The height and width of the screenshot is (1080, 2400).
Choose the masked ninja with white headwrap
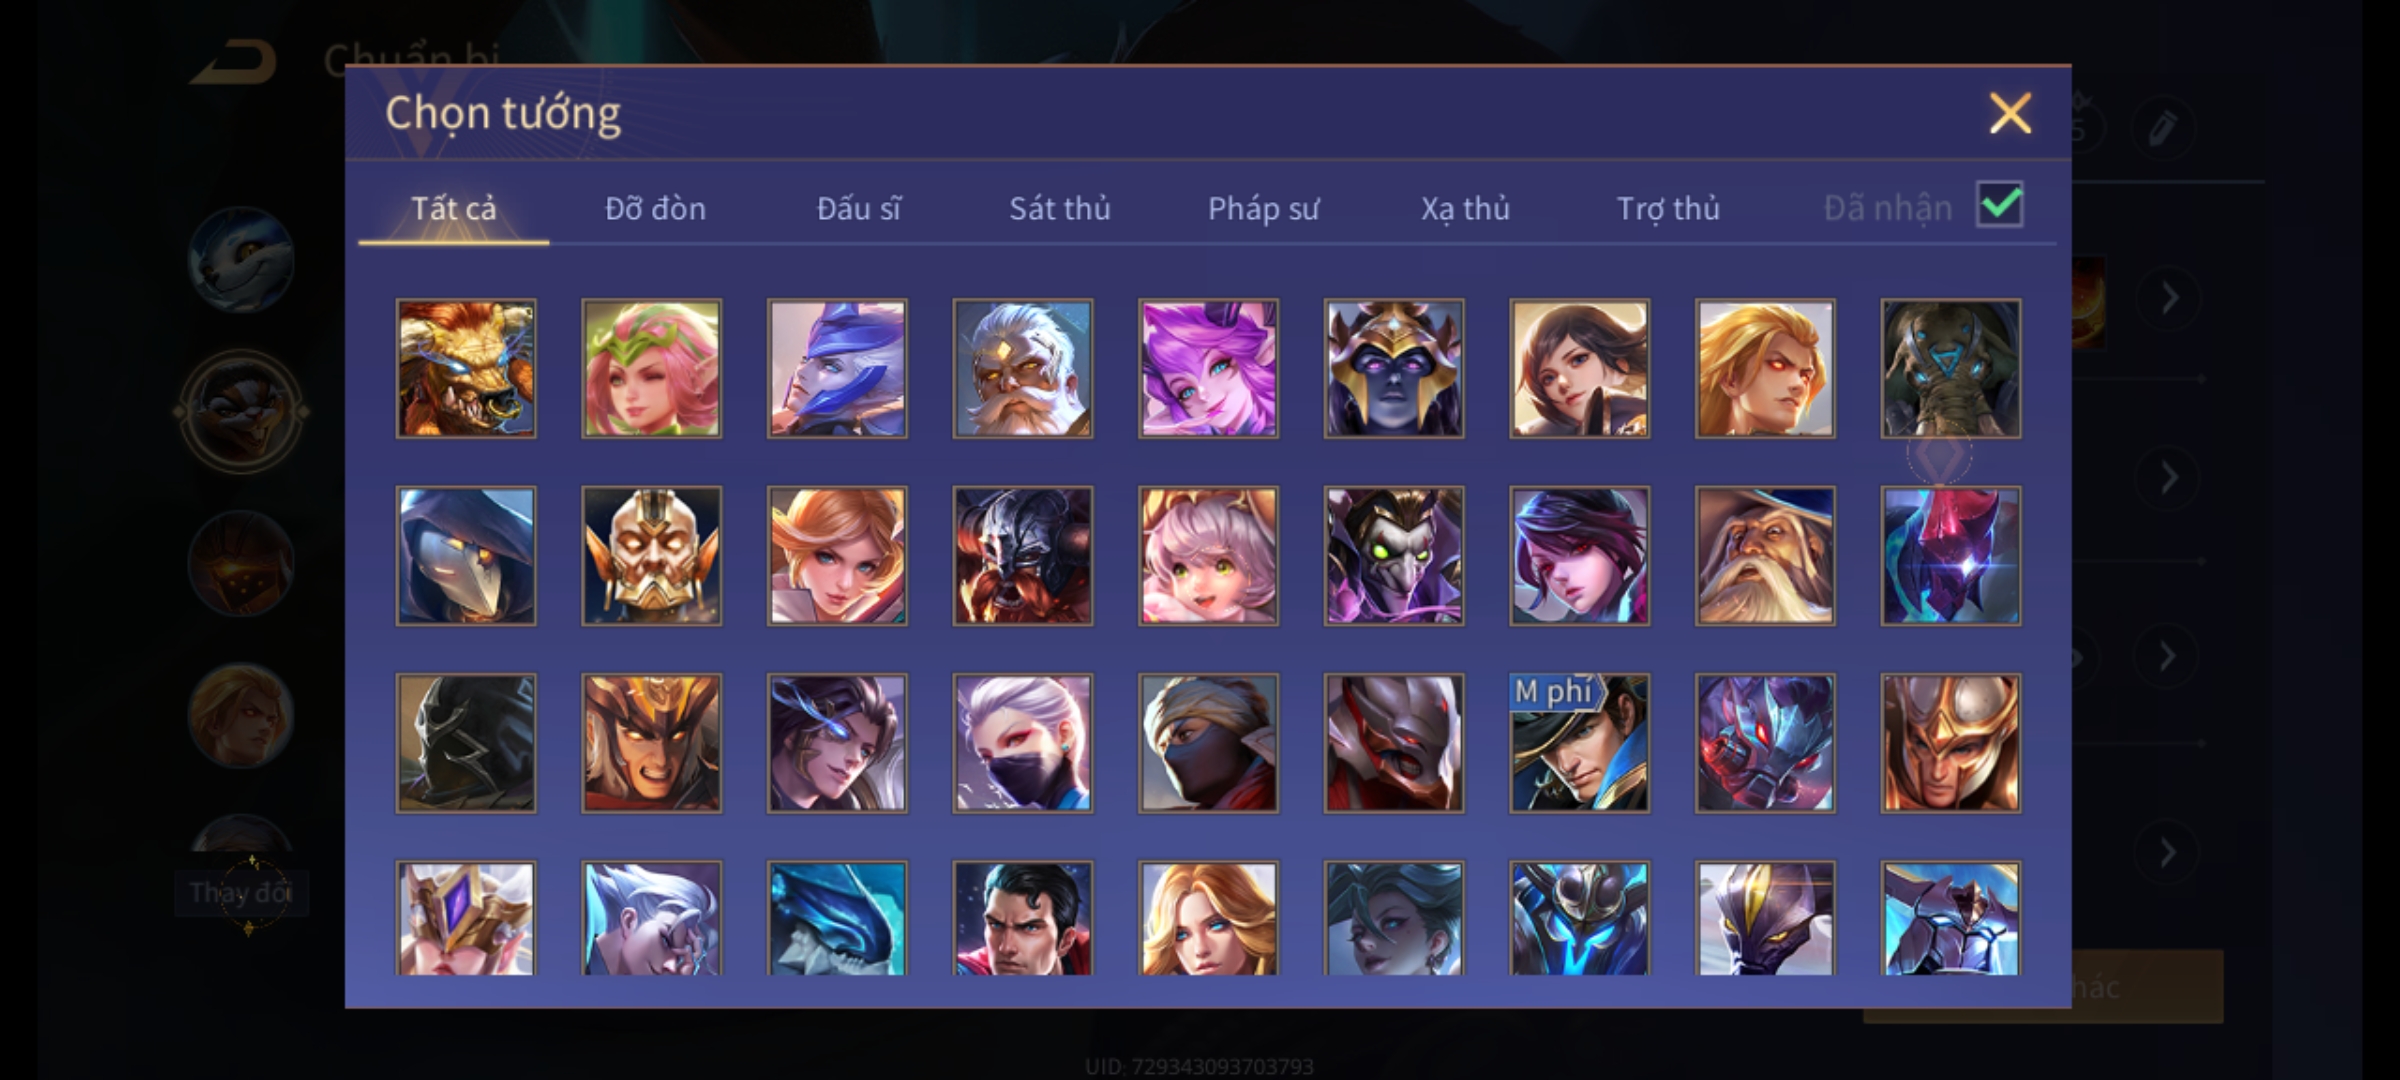point(1208,743)
